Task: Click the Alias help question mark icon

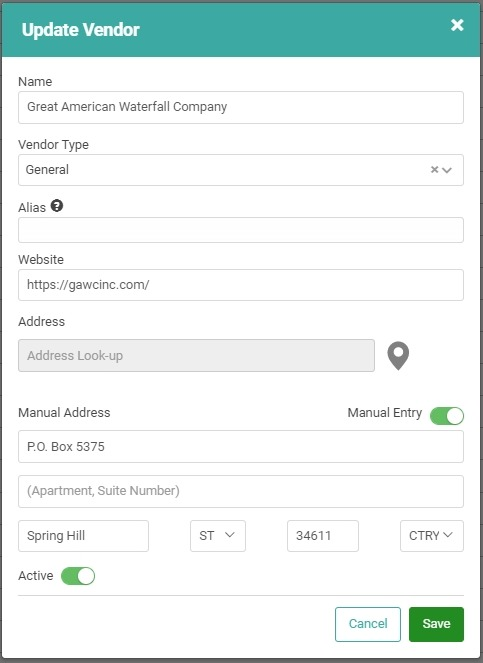Action: [57, 206]
